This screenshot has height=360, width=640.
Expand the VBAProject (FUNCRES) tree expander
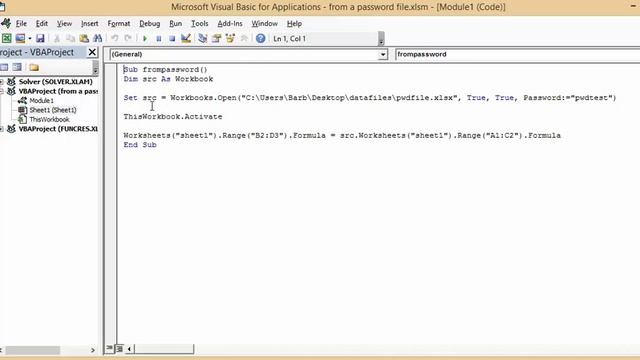pos(1,129)
